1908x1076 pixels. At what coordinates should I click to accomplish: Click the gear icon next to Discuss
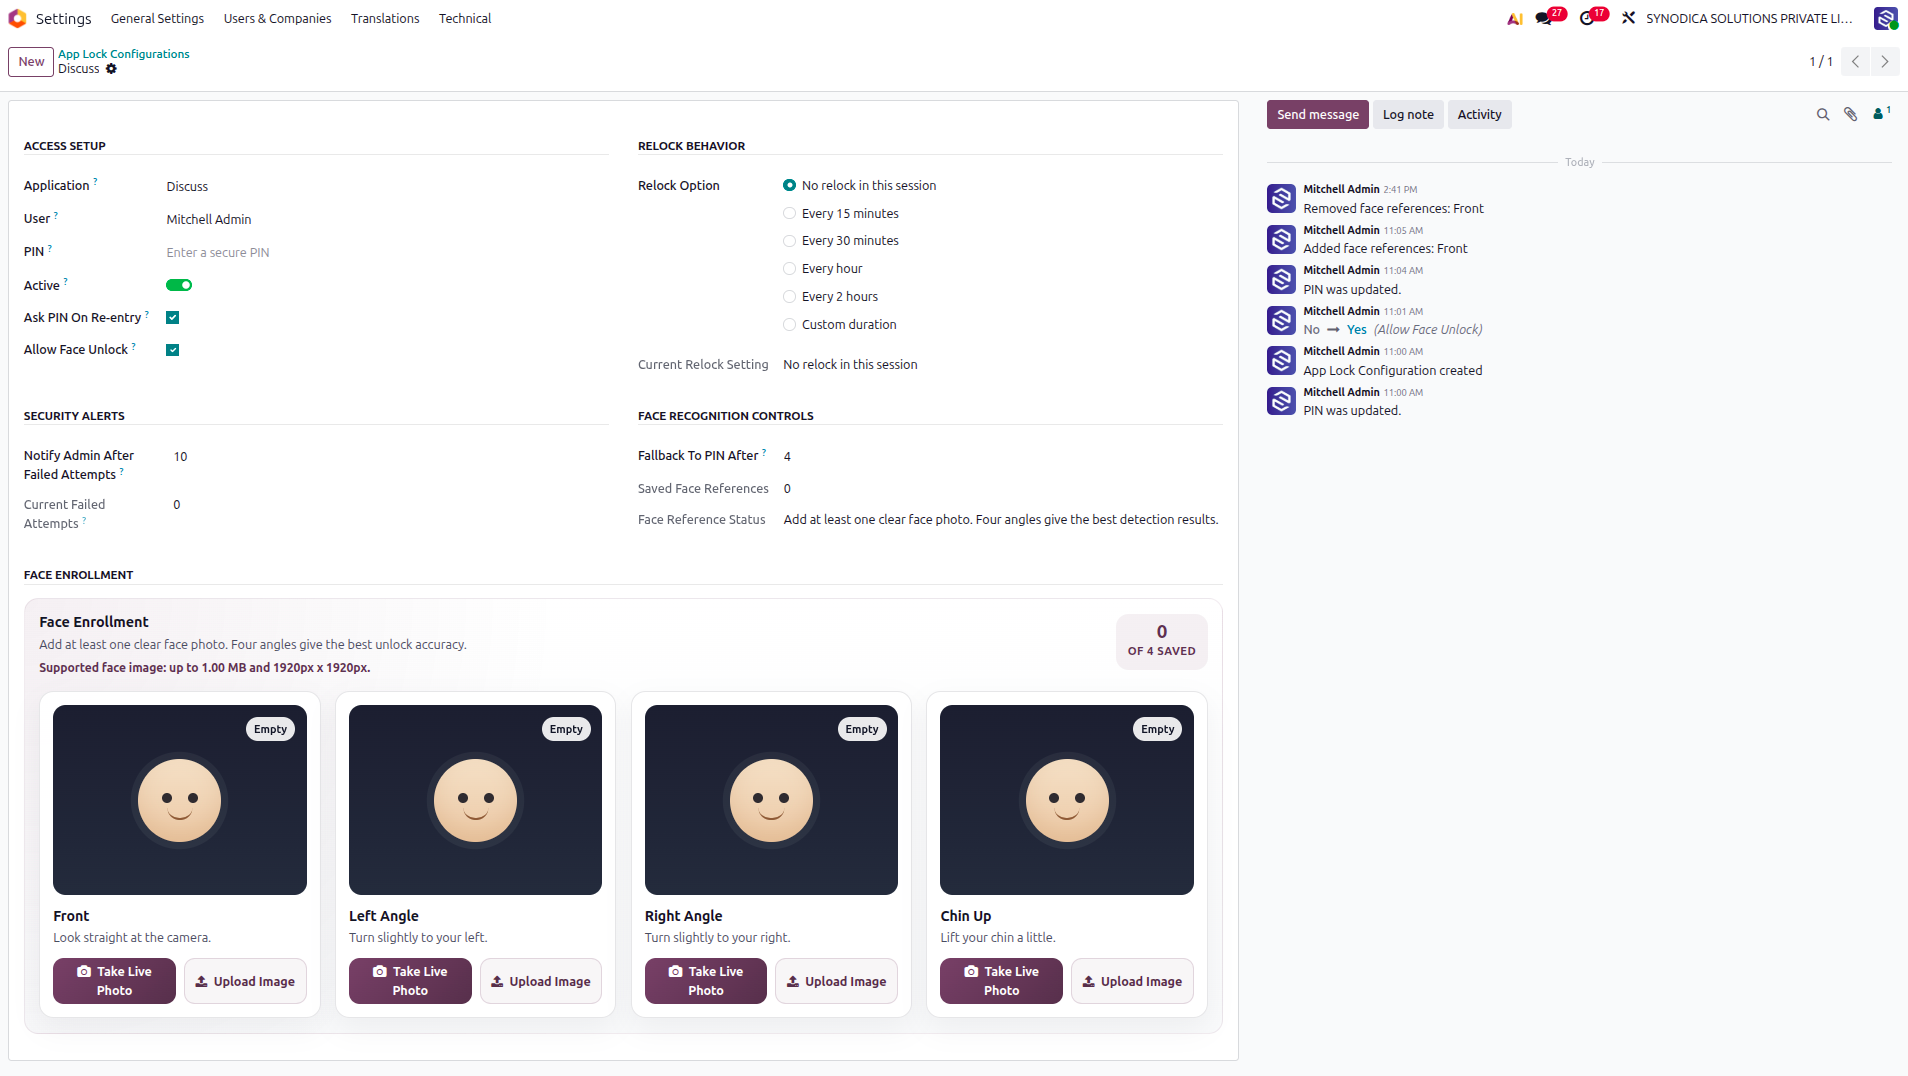click(111, 69)
